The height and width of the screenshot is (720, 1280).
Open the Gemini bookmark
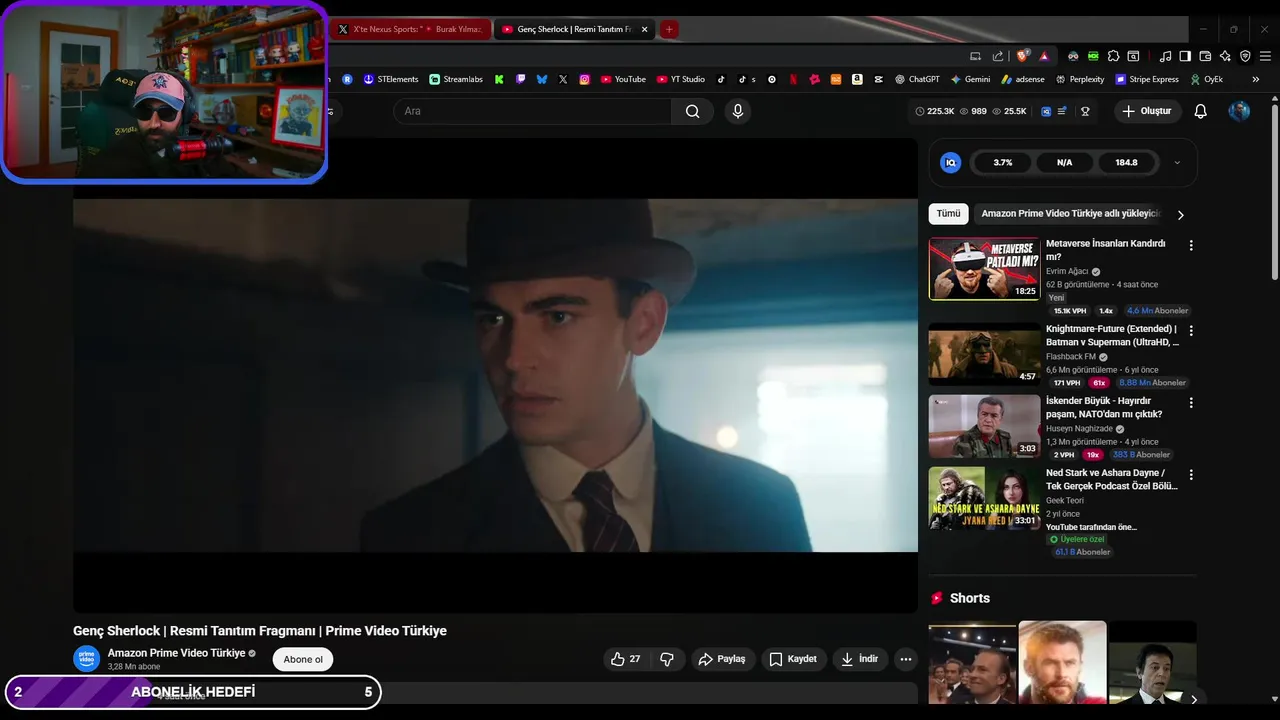[x=970, y=79]
